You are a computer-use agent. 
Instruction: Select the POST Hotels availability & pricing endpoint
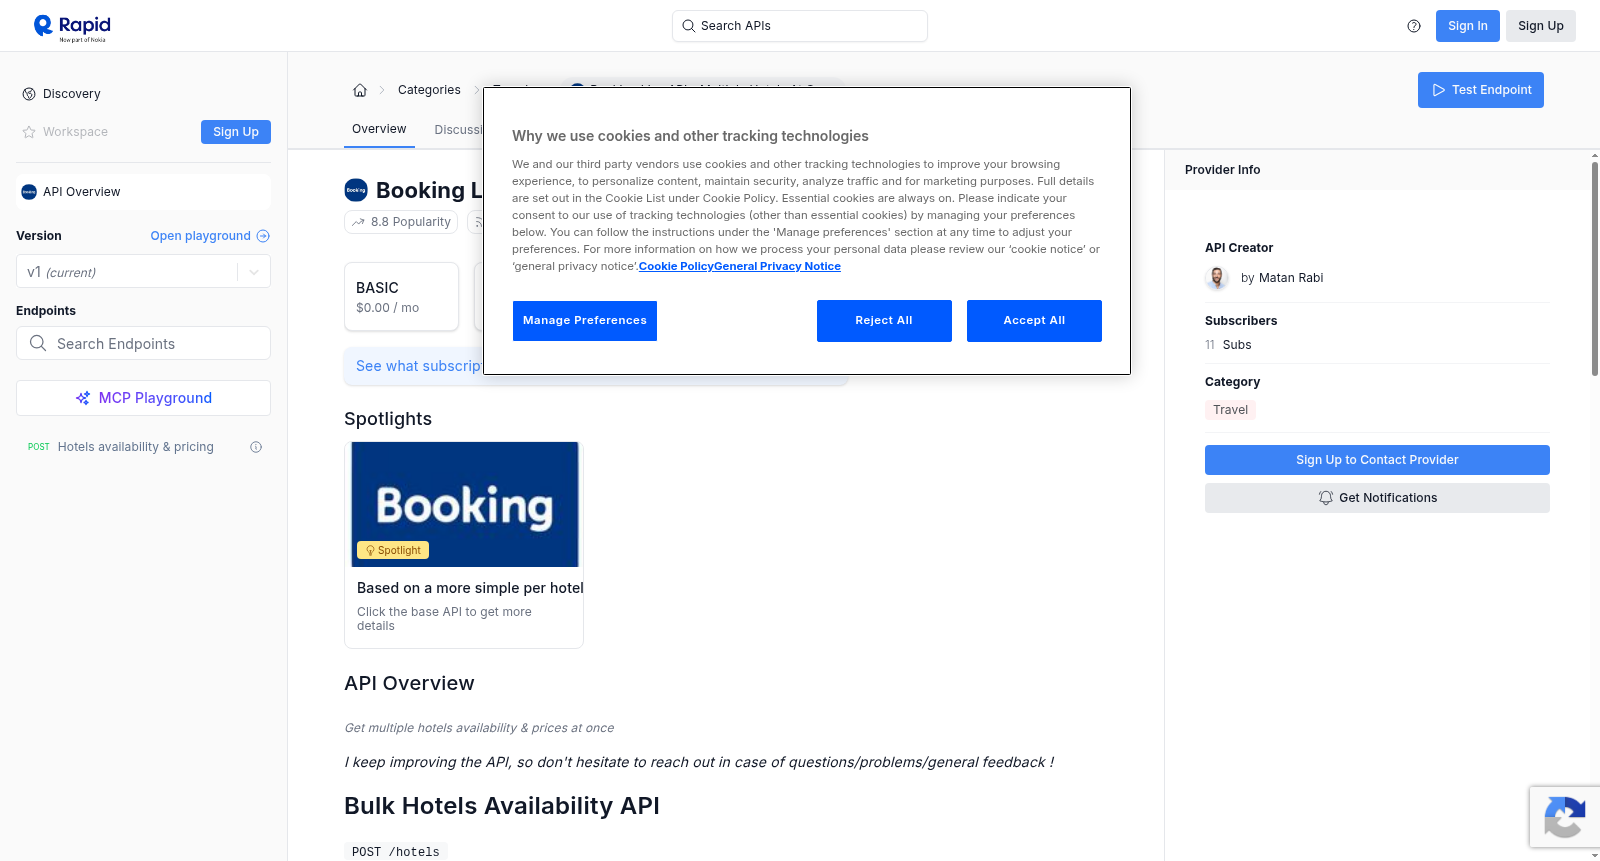pyautogui.click(x=135, y=447)
